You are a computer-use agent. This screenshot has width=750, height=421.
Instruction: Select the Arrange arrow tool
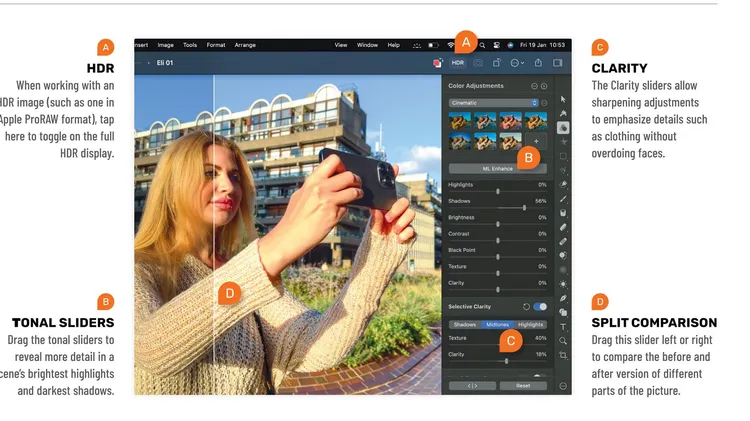563,99
